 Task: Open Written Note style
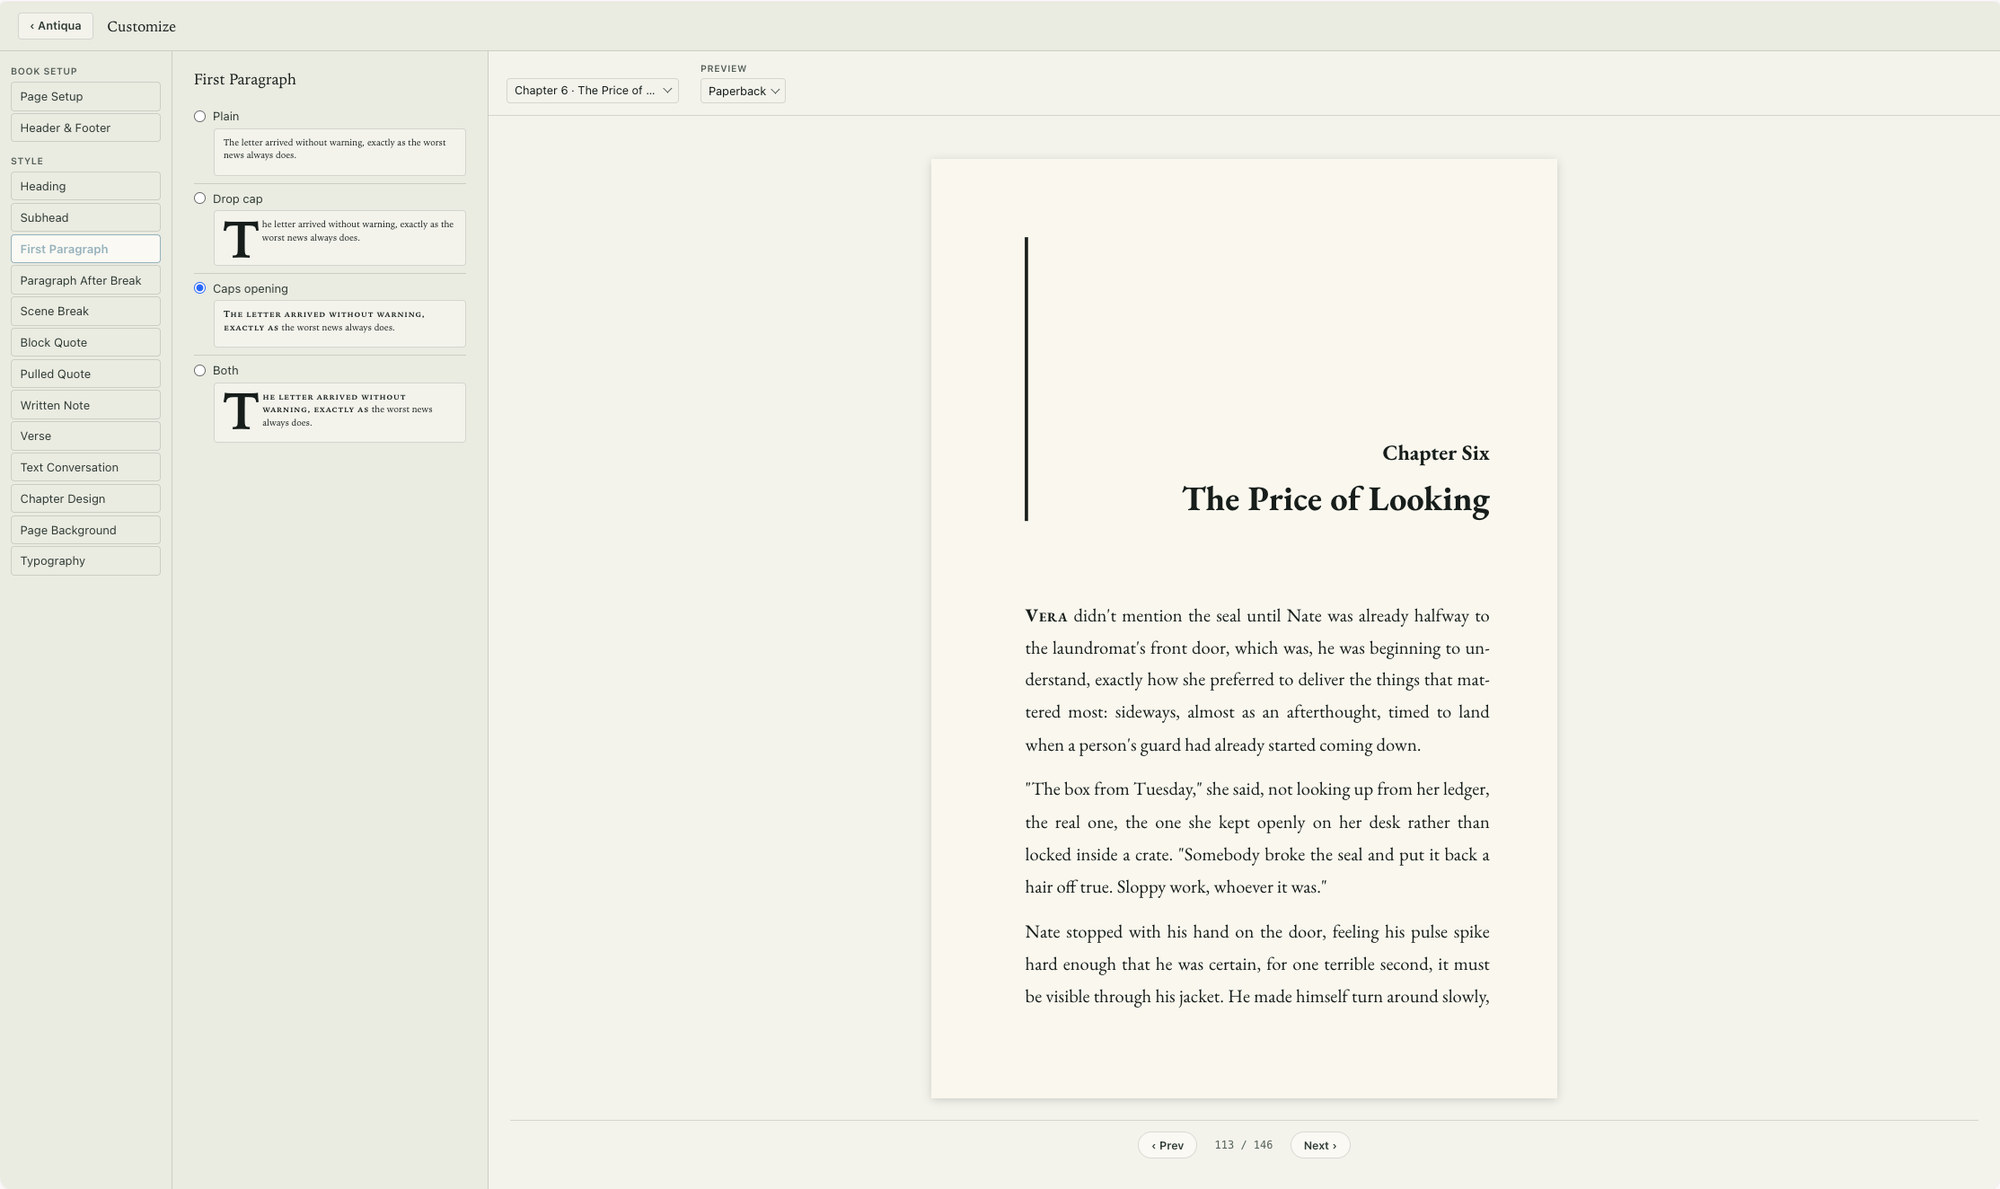[x=85, y=405]
